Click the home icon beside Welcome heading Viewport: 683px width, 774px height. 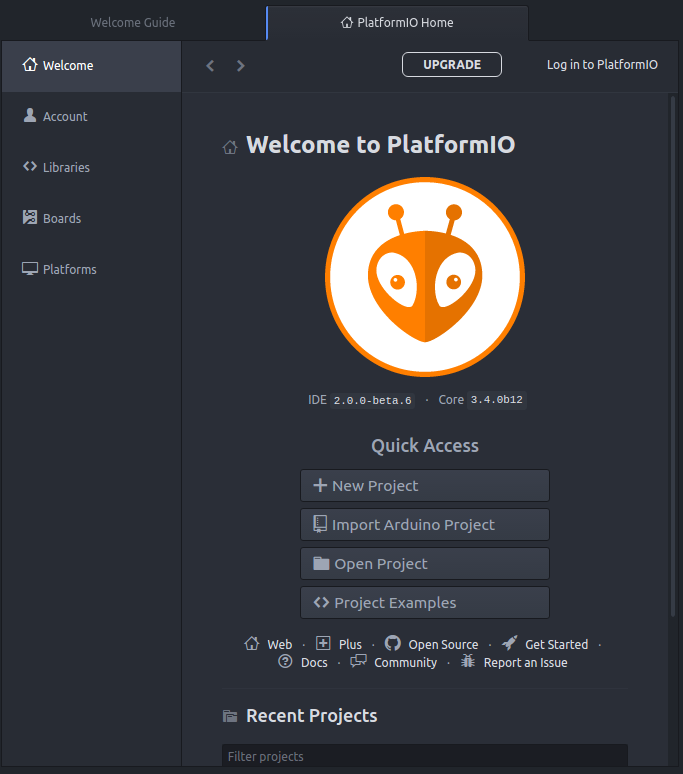(230, 147)
